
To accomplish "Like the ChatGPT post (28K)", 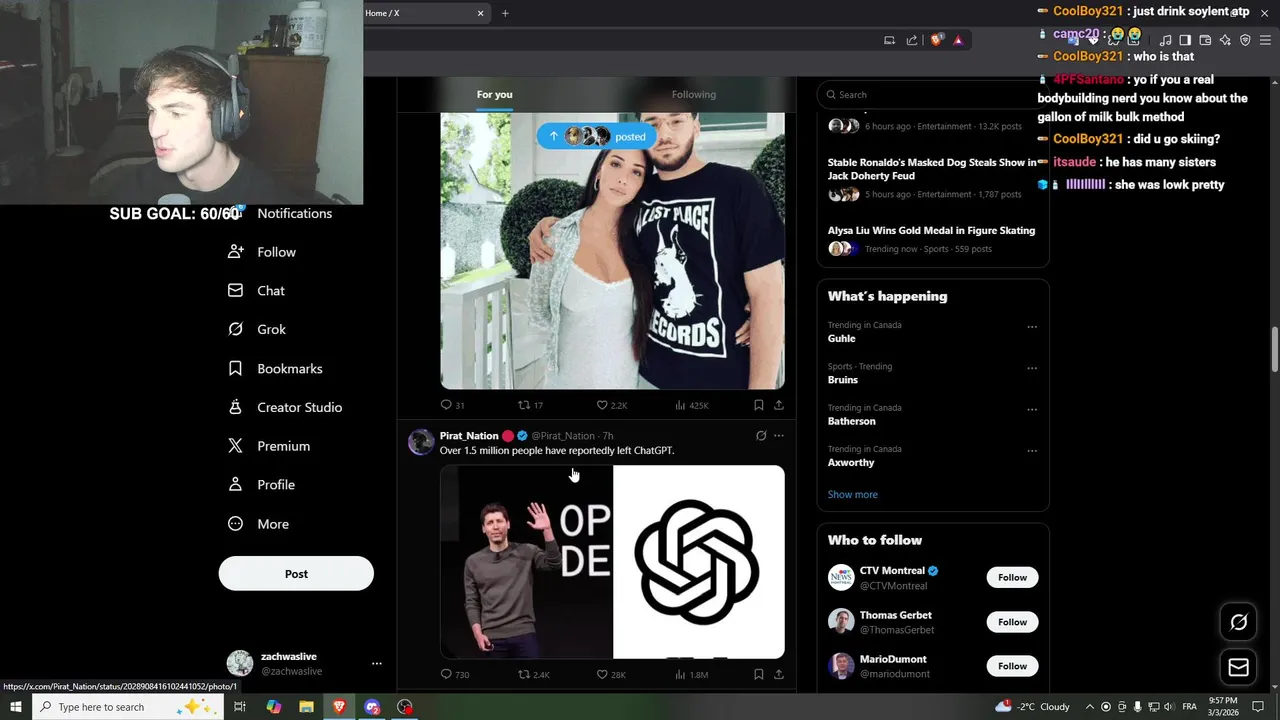I will (610, 674).
